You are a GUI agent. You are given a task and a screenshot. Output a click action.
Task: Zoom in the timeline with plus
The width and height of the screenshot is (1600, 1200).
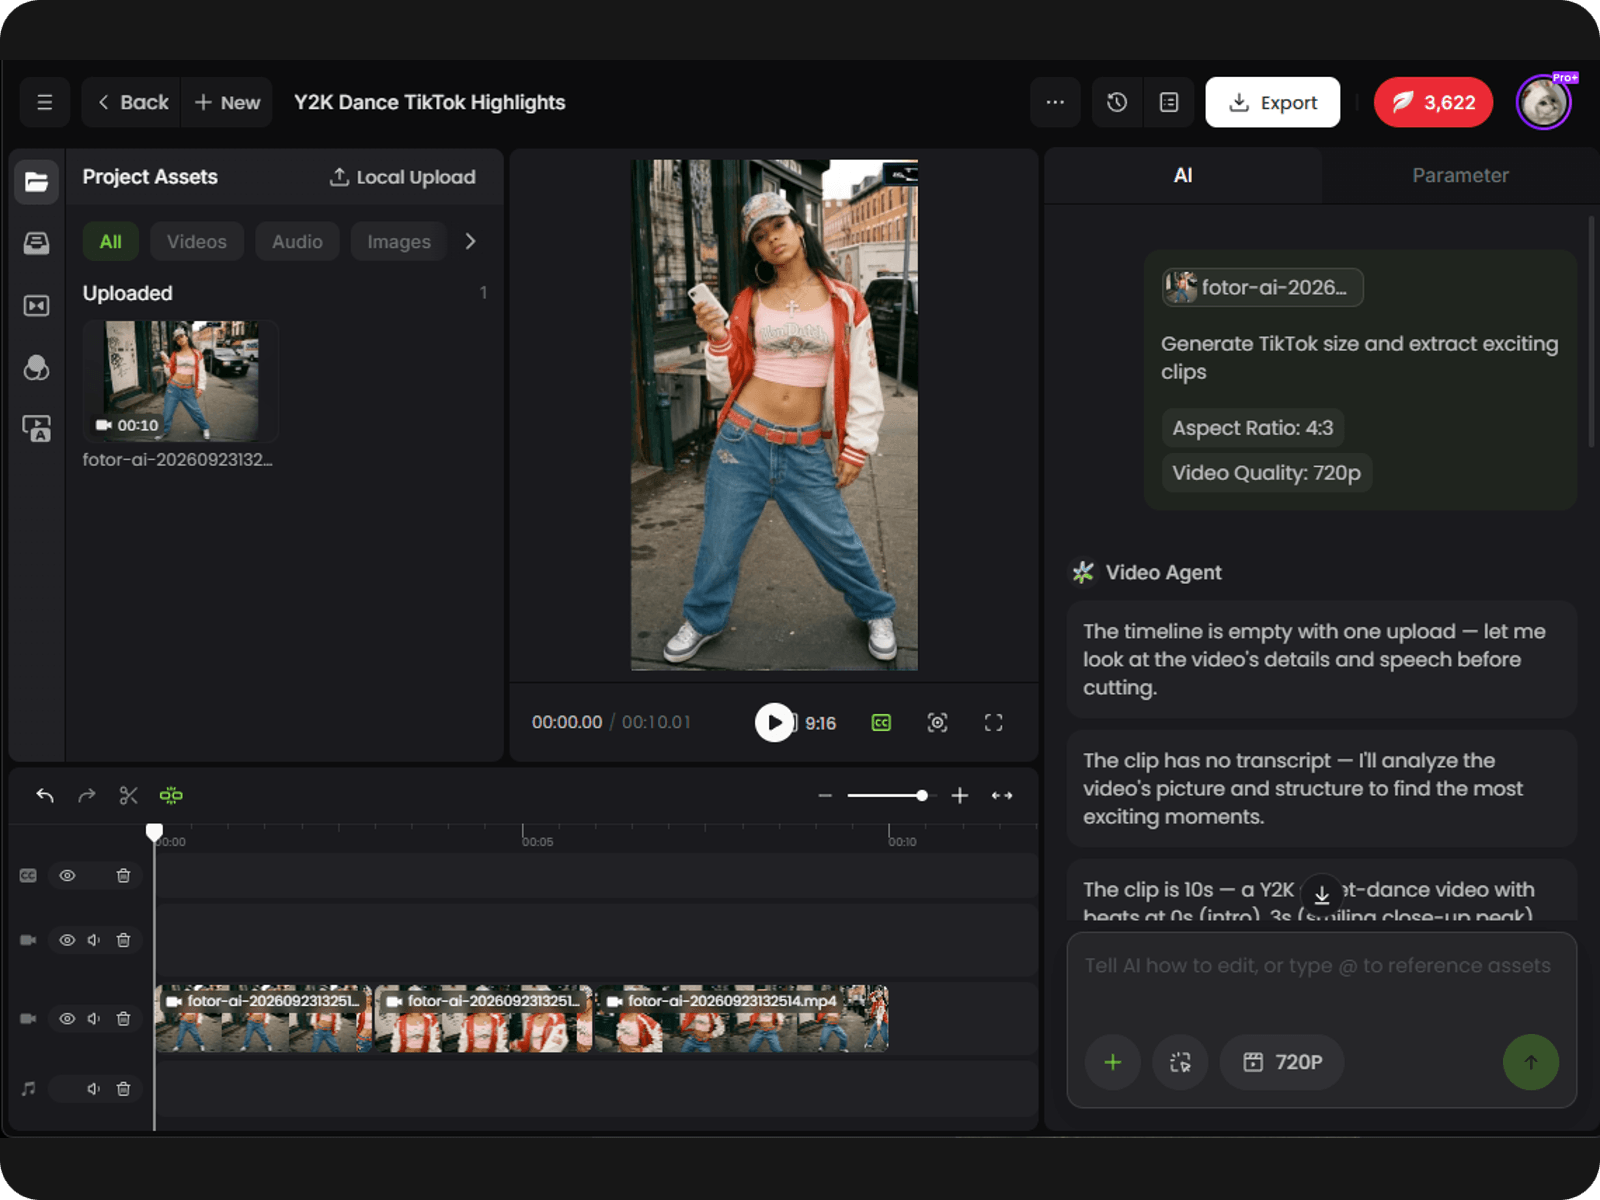coord(960,795)
